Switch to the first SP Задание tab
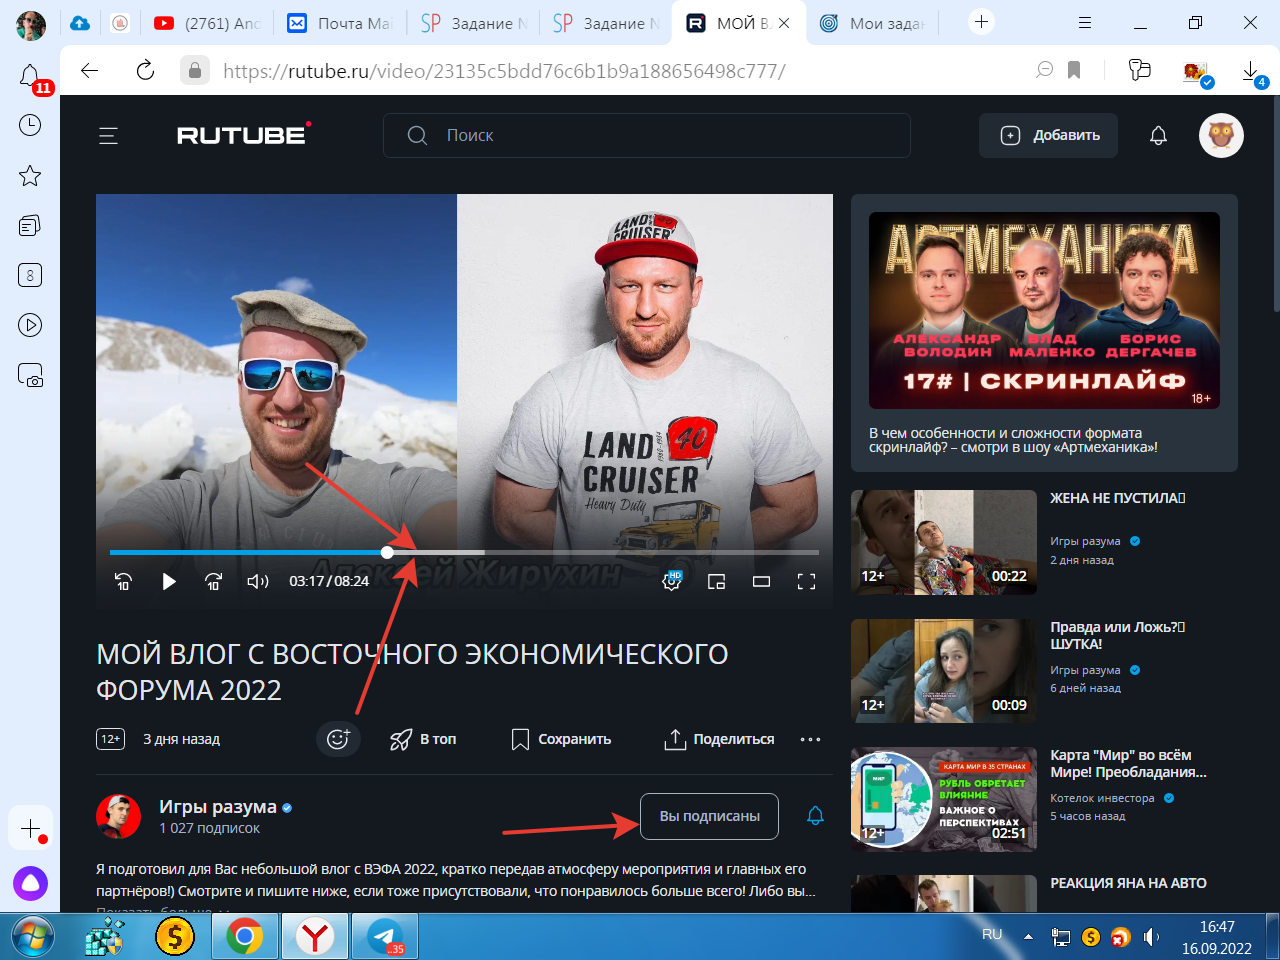Viewport: 1280px width, 960px height. click(472, 23)
